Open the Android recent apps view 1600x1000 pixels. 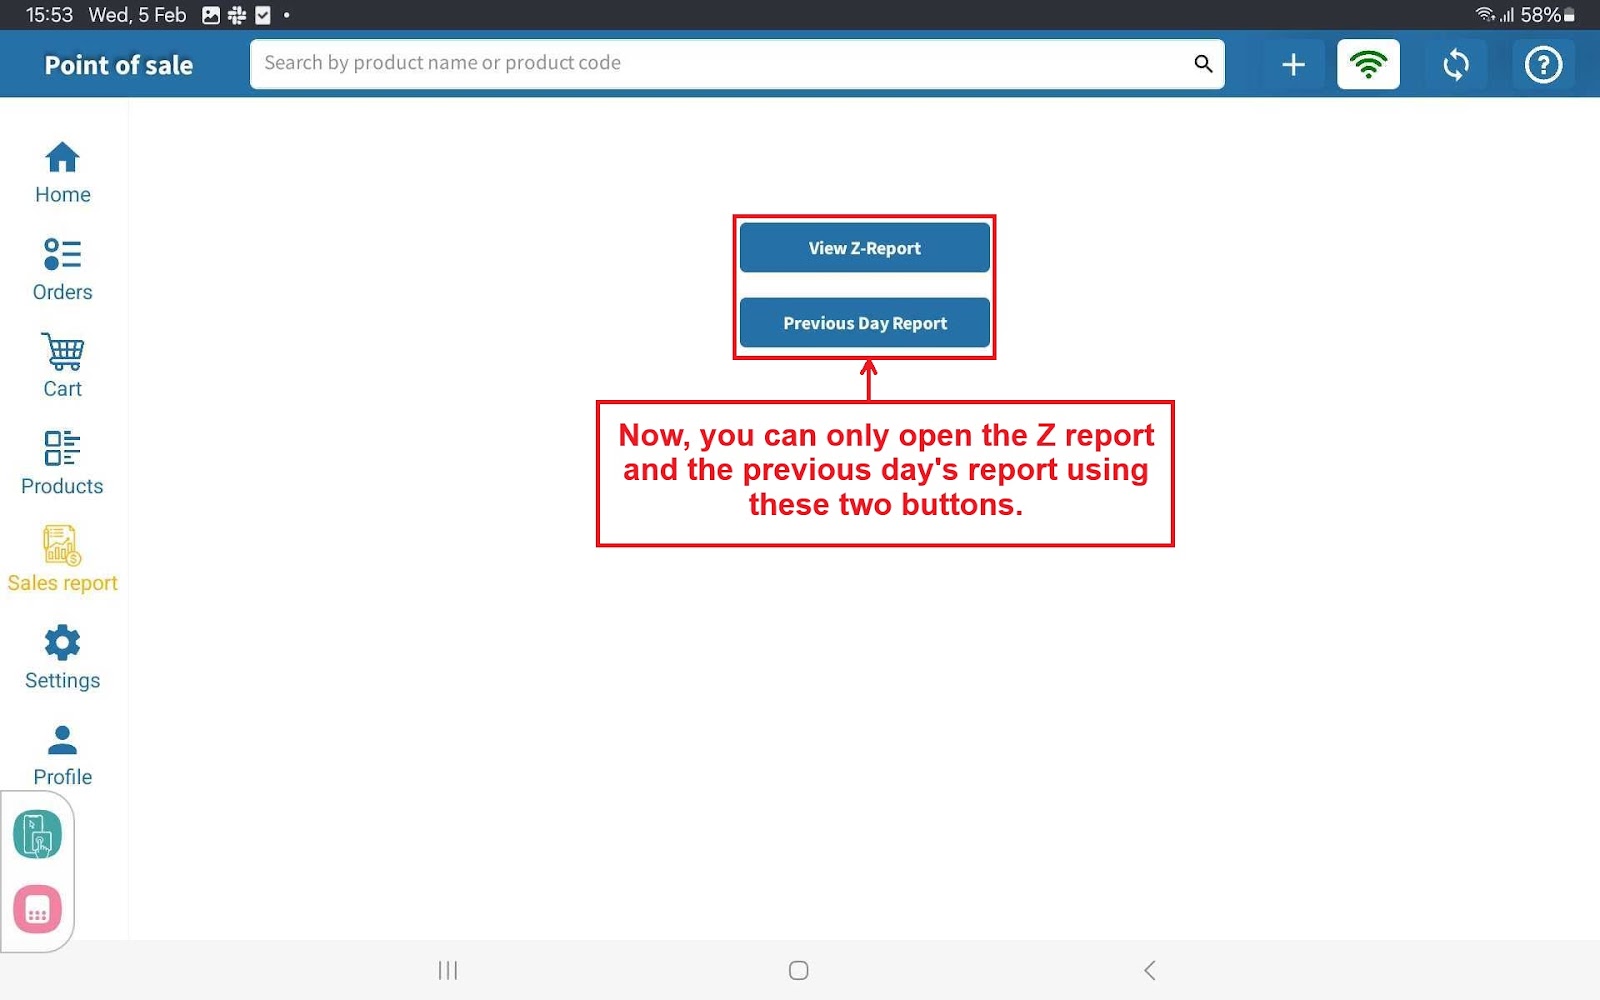[448, 970]
